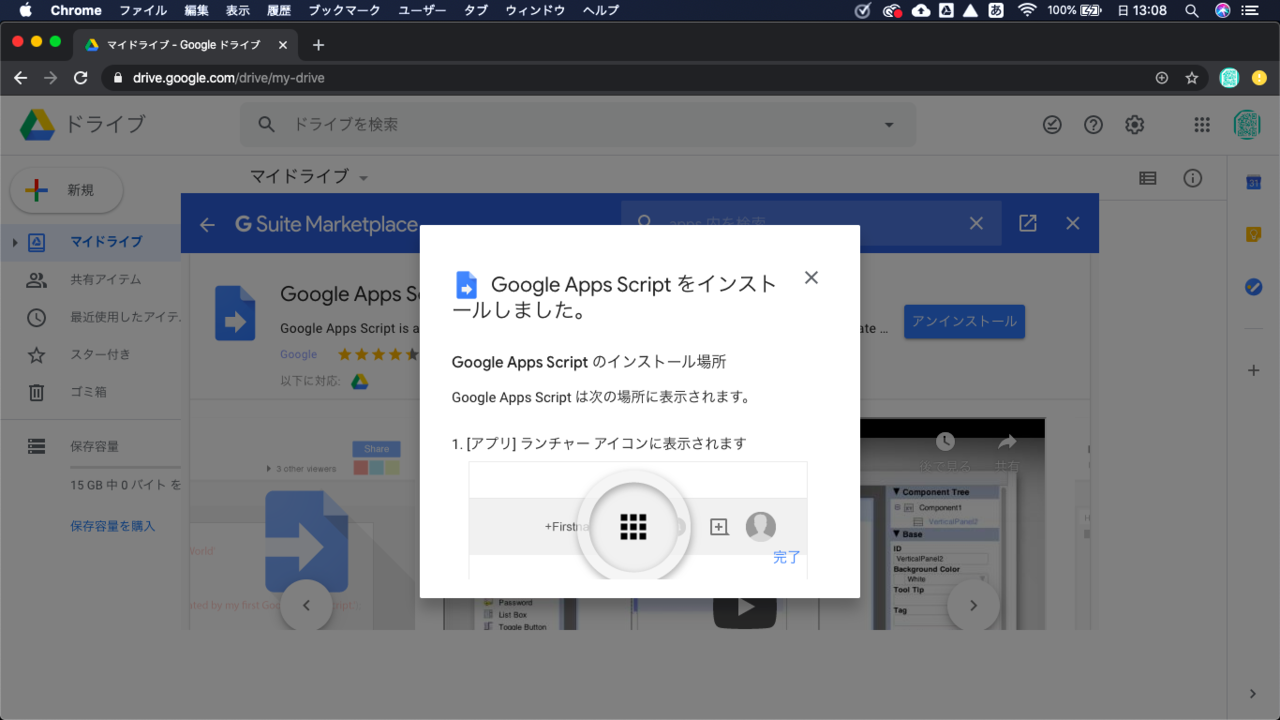The height and width of the screenshot is (720, 1280).
Task: Open 最近使用したアイテム in sidebar
Action: [125, 317]
